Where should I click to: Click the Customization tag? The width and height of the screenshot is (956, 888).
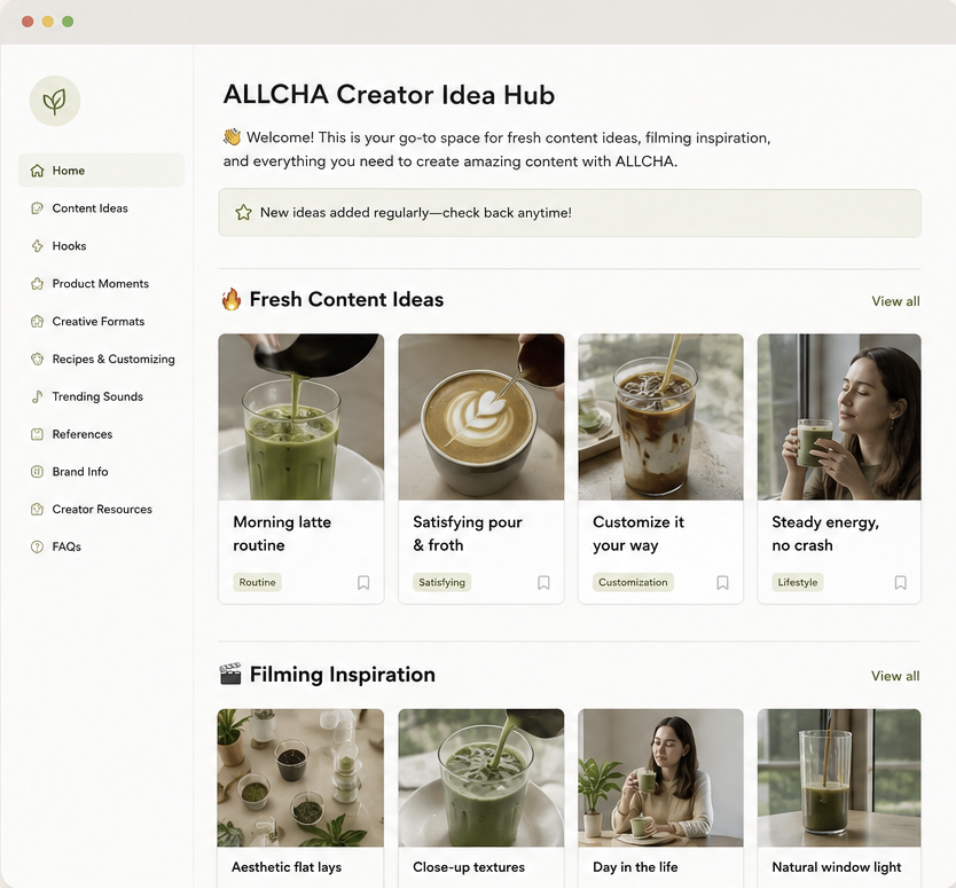(x=633, y=582)
